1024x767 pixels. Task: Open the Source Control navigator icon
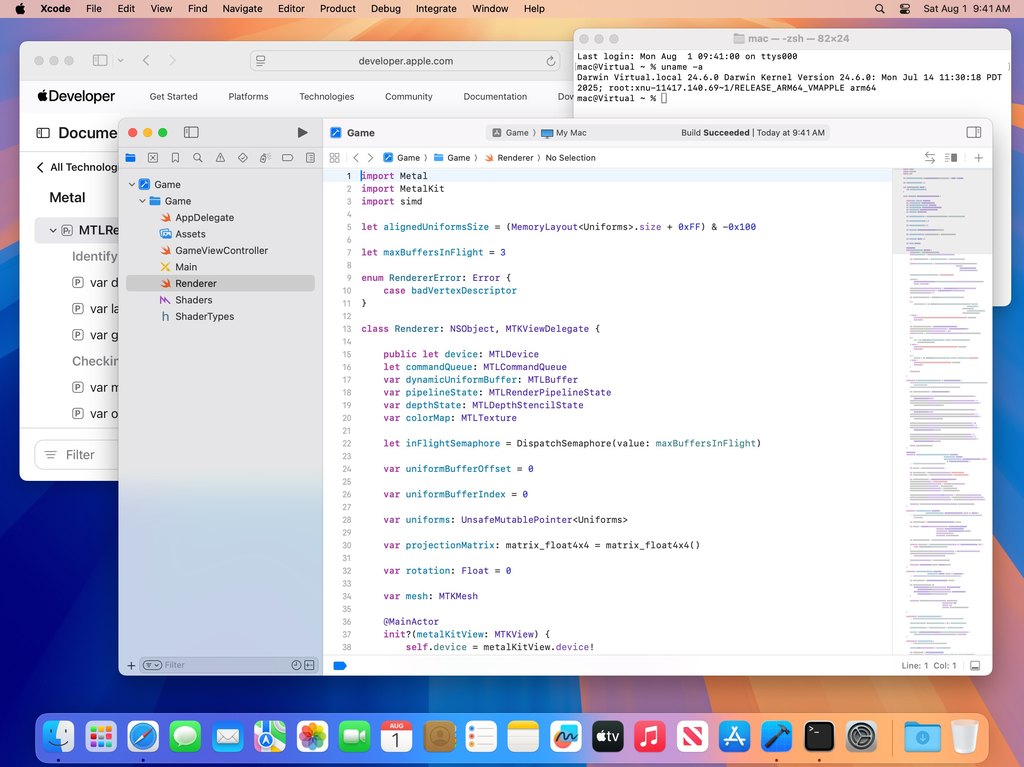point(153,157)
